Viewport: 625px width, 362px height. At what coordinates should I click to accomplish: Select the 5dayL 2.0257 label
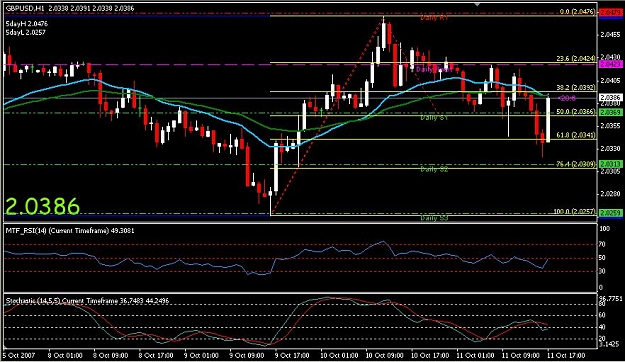tap(26, 32)
